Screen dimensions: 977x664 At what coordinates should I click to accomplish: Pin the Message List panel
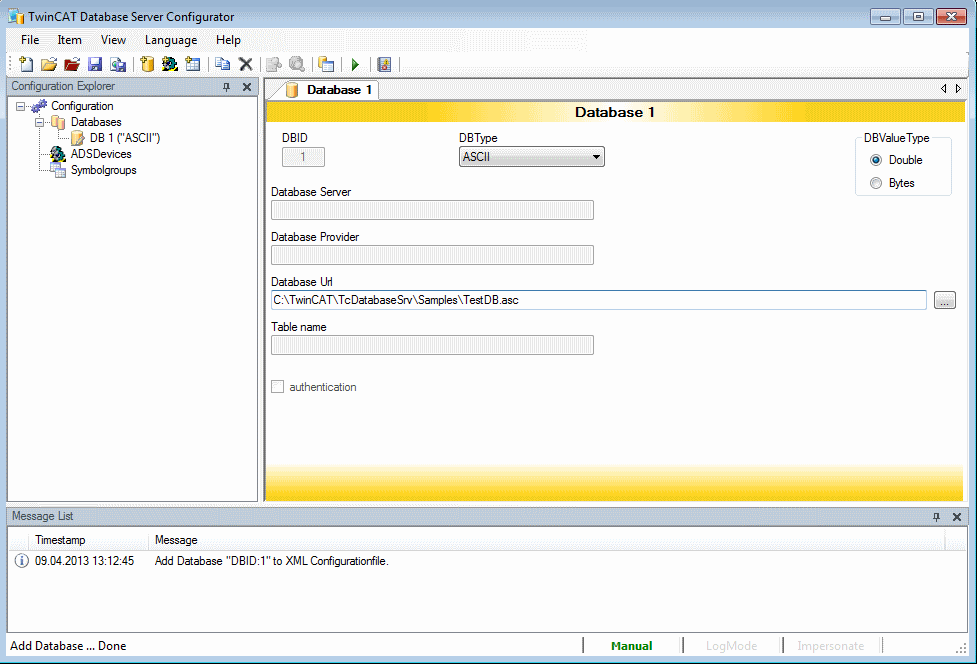(936, 517)
